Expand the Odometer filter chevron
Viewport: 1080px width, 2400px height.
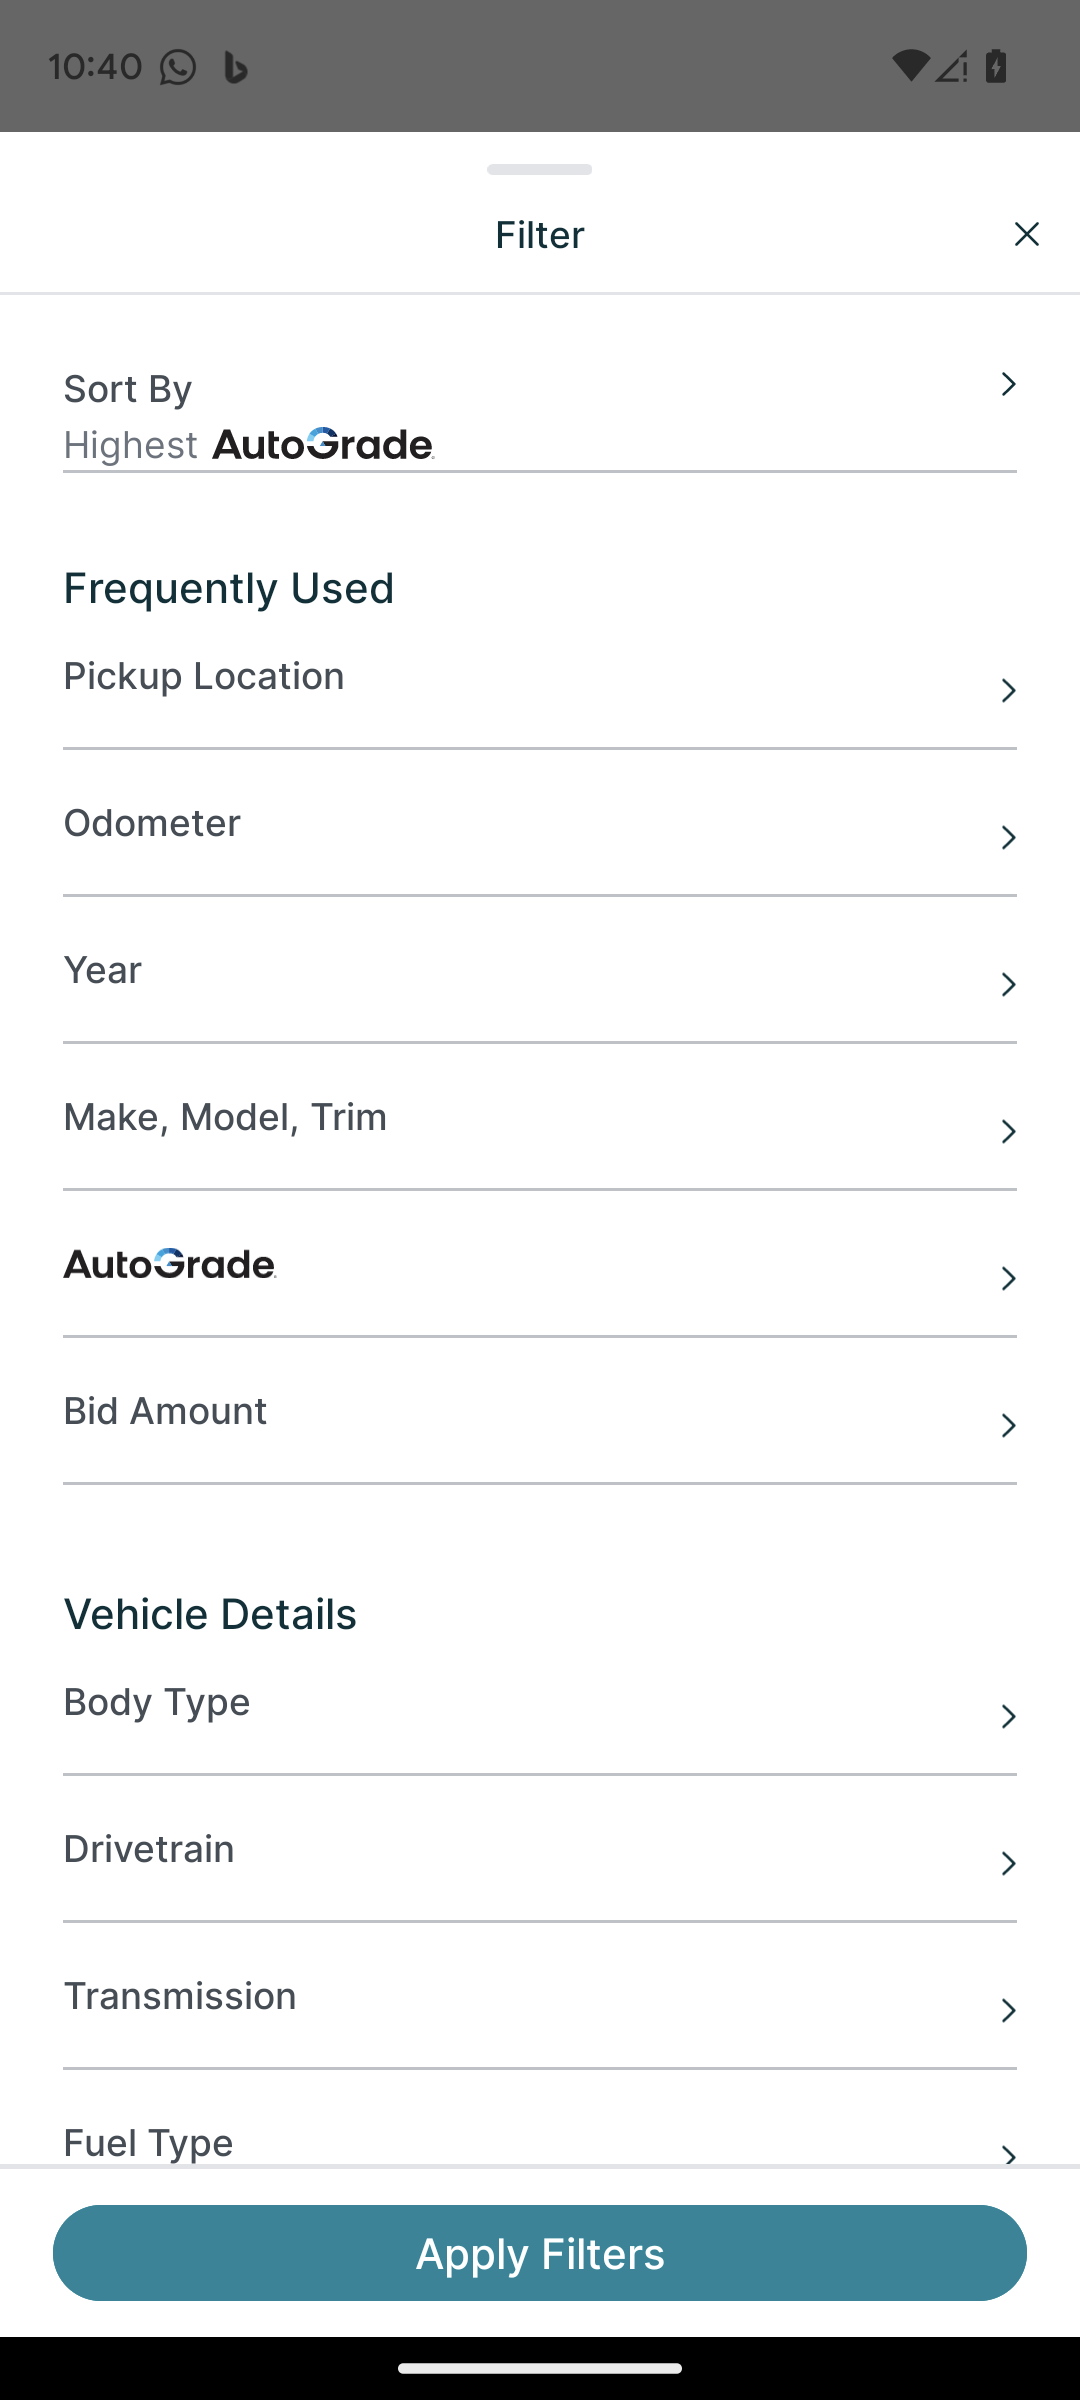point(1008,837)
